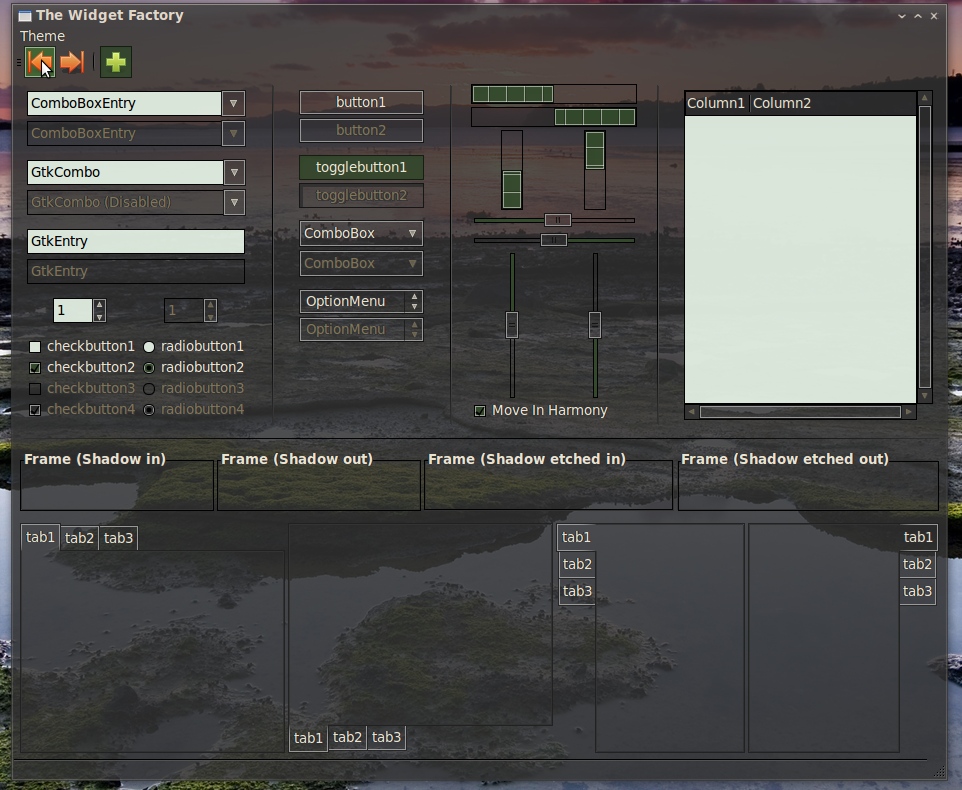Click the disabled button2
962x790 pixels.
point(361,131)
